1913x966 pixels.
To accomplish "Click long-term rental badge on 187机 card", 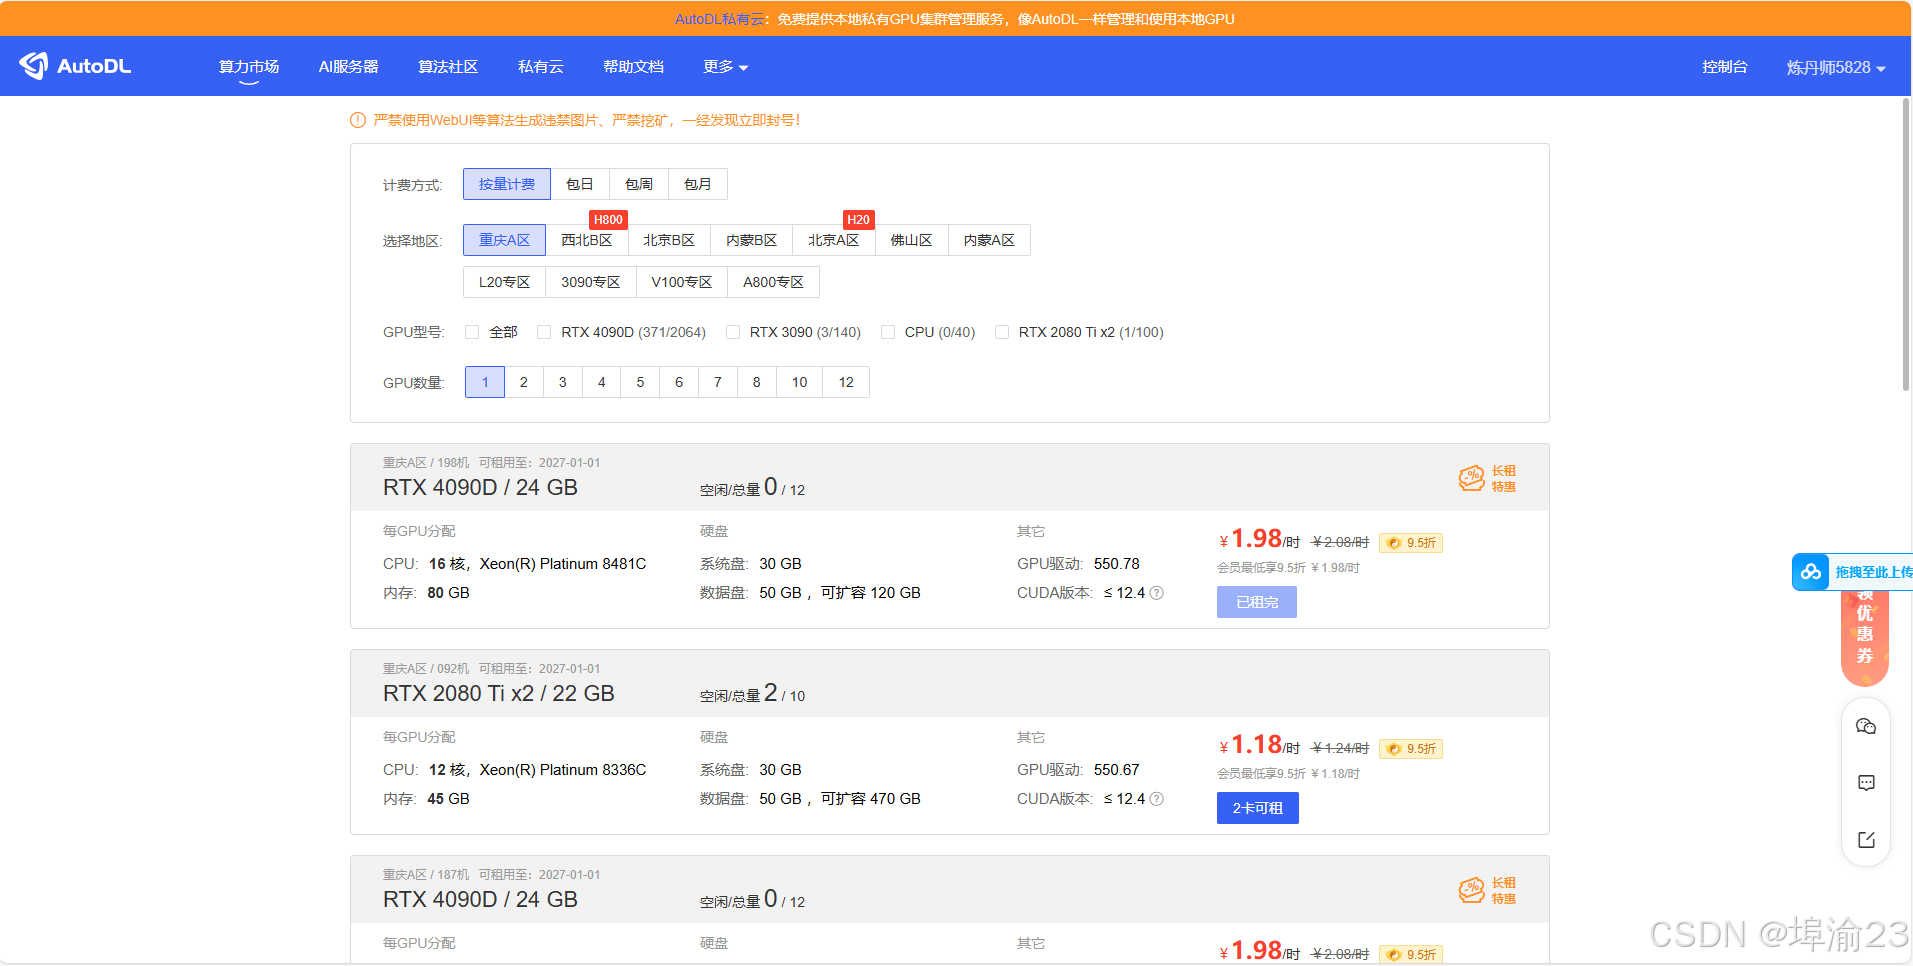I will point(1487,891).
